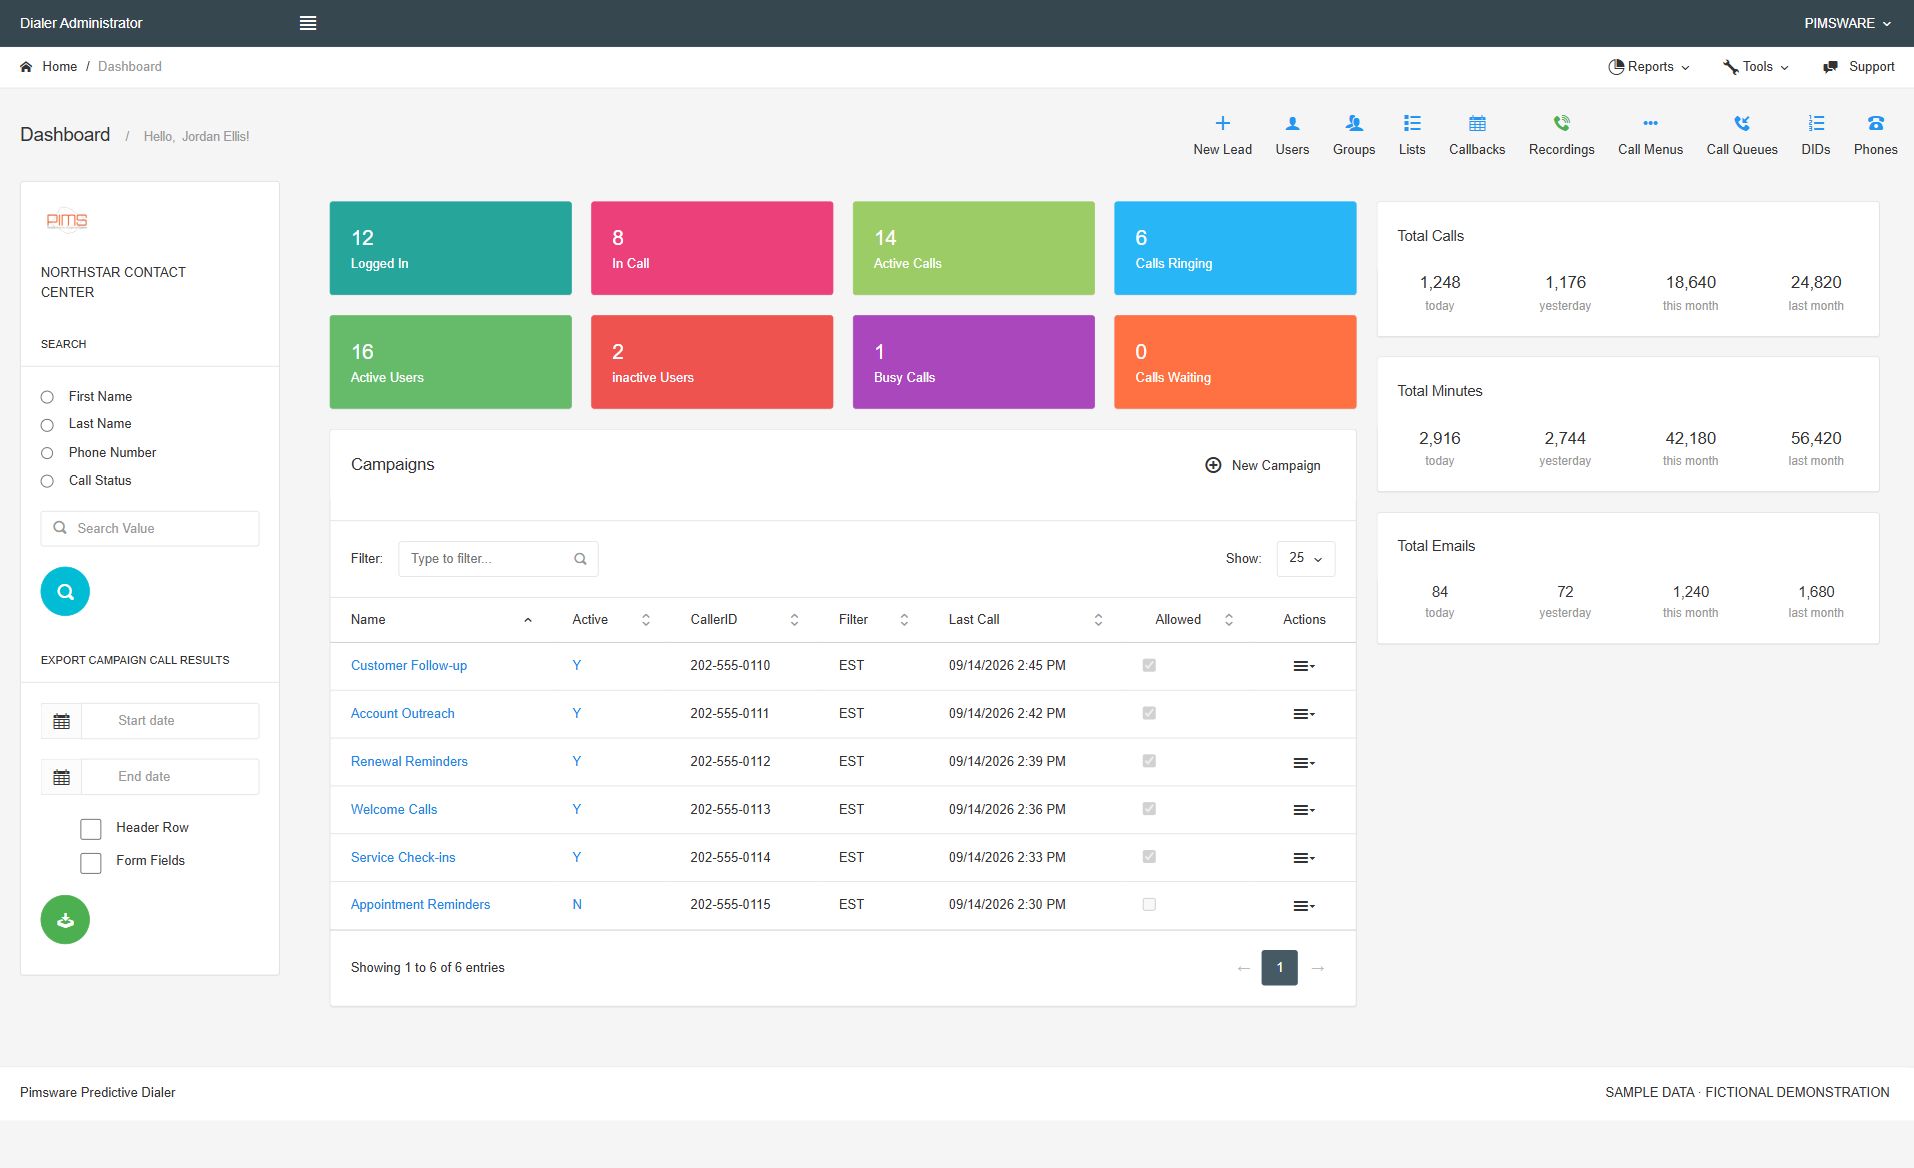
Task: Open the Customer Follow-up campaign link
Action: coord(409,666)
